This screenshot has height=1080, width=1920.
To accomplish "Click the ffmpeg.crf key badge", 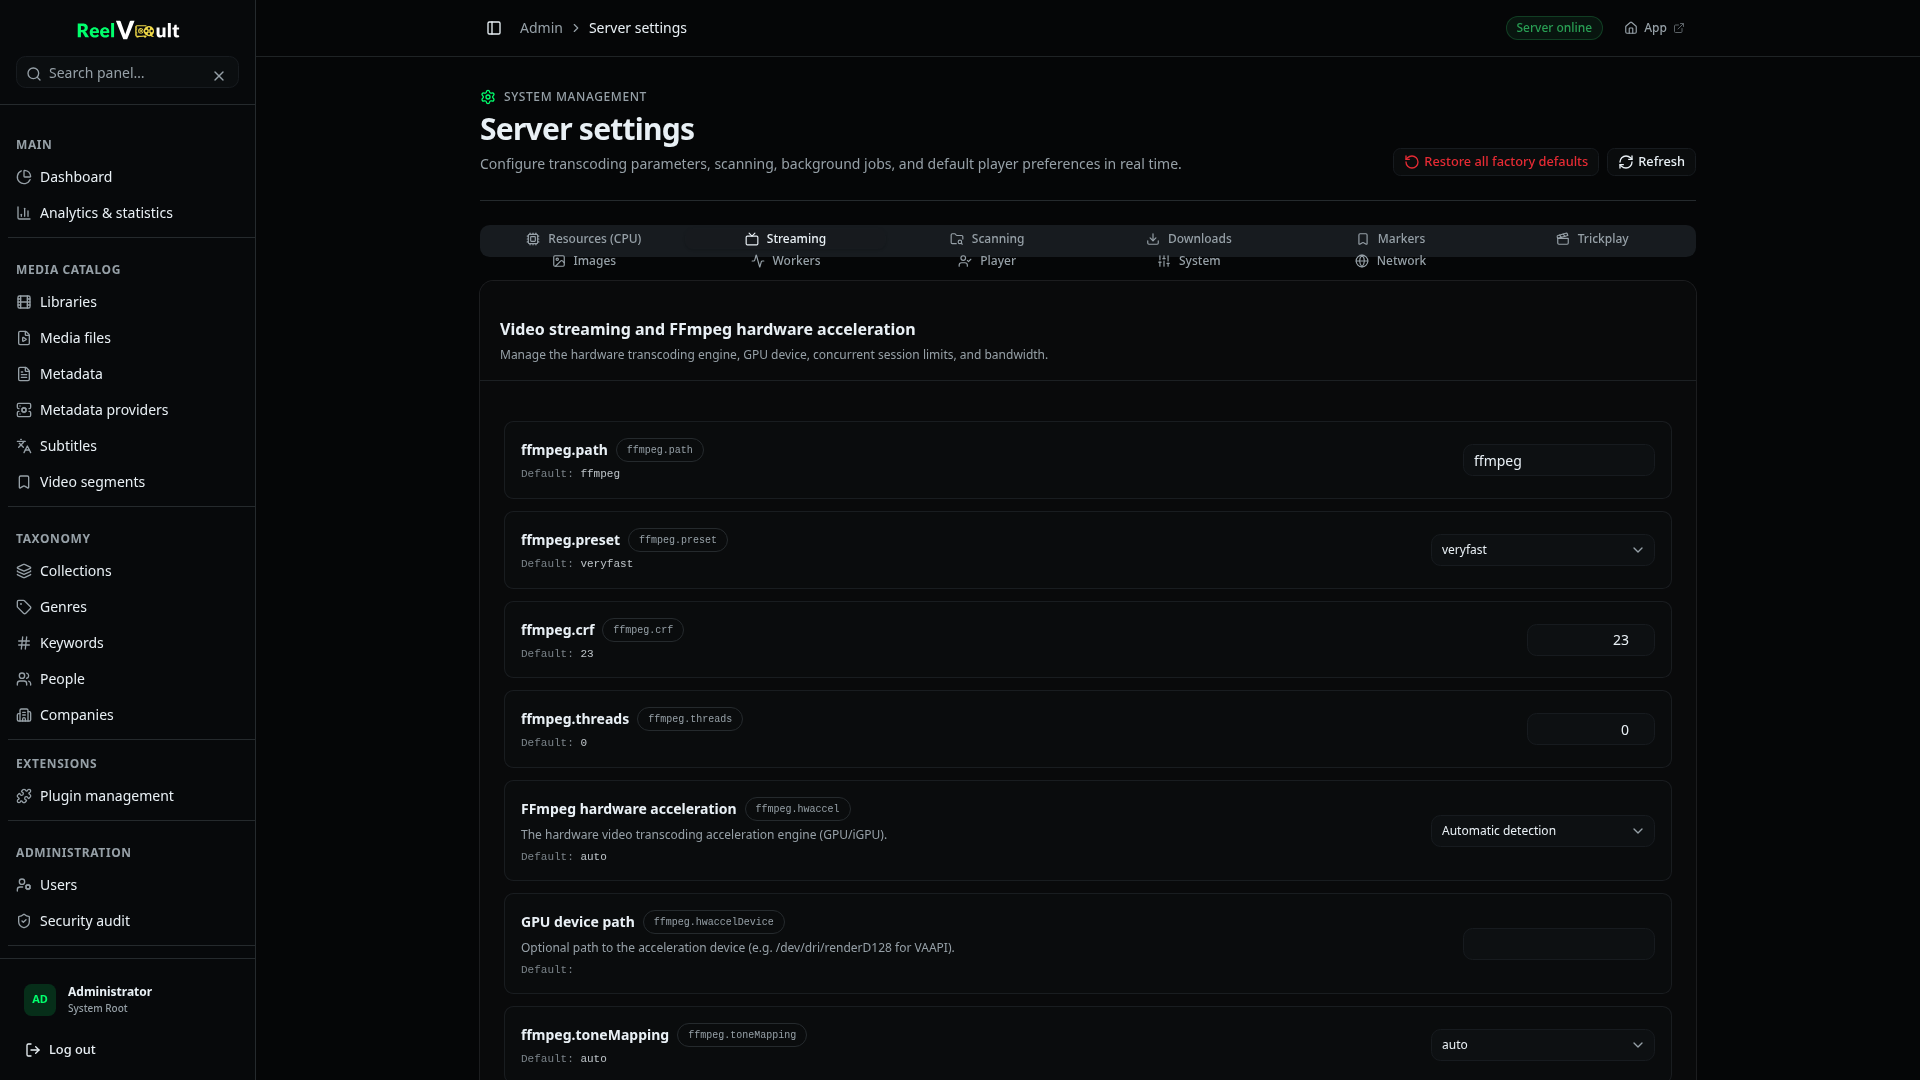I will [x=642, y=630].
